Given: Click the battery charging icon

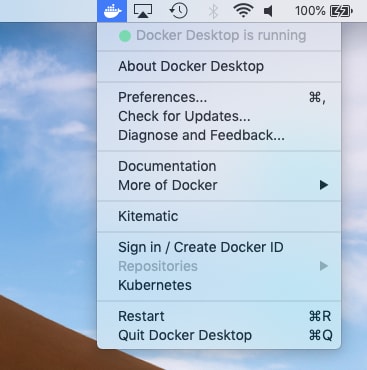Looking at the screenshot, I should pos(341,11).
